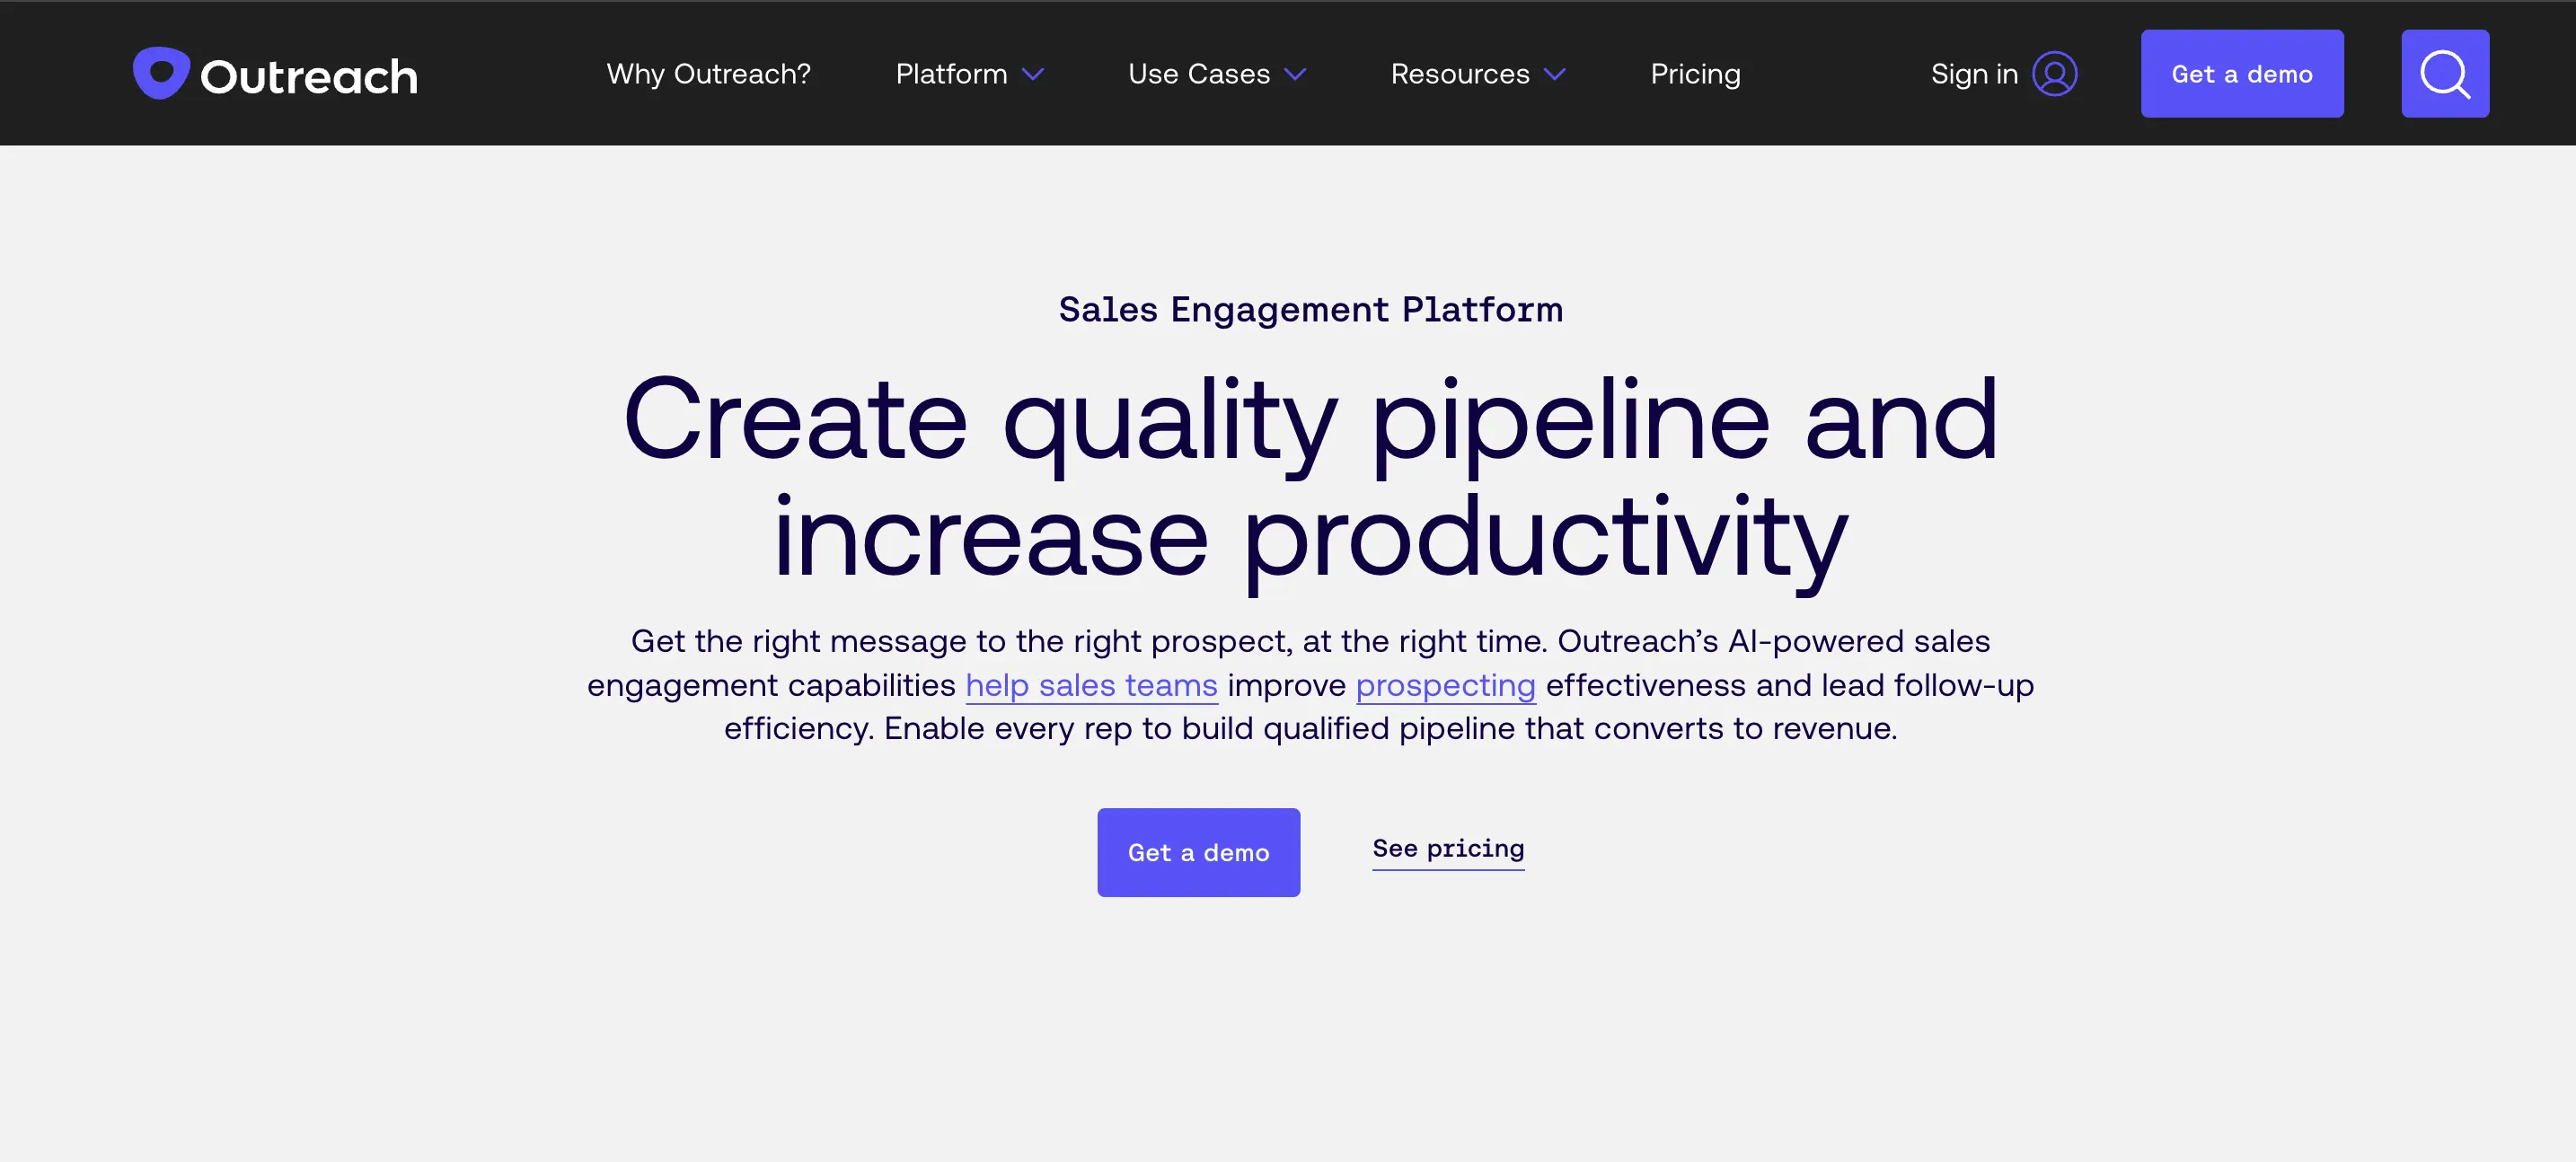The height and width of the screenshot is (1162, 2576).
Task: Expand the Use Cases dropdown chevron
Action: (x=1297, y=74)
